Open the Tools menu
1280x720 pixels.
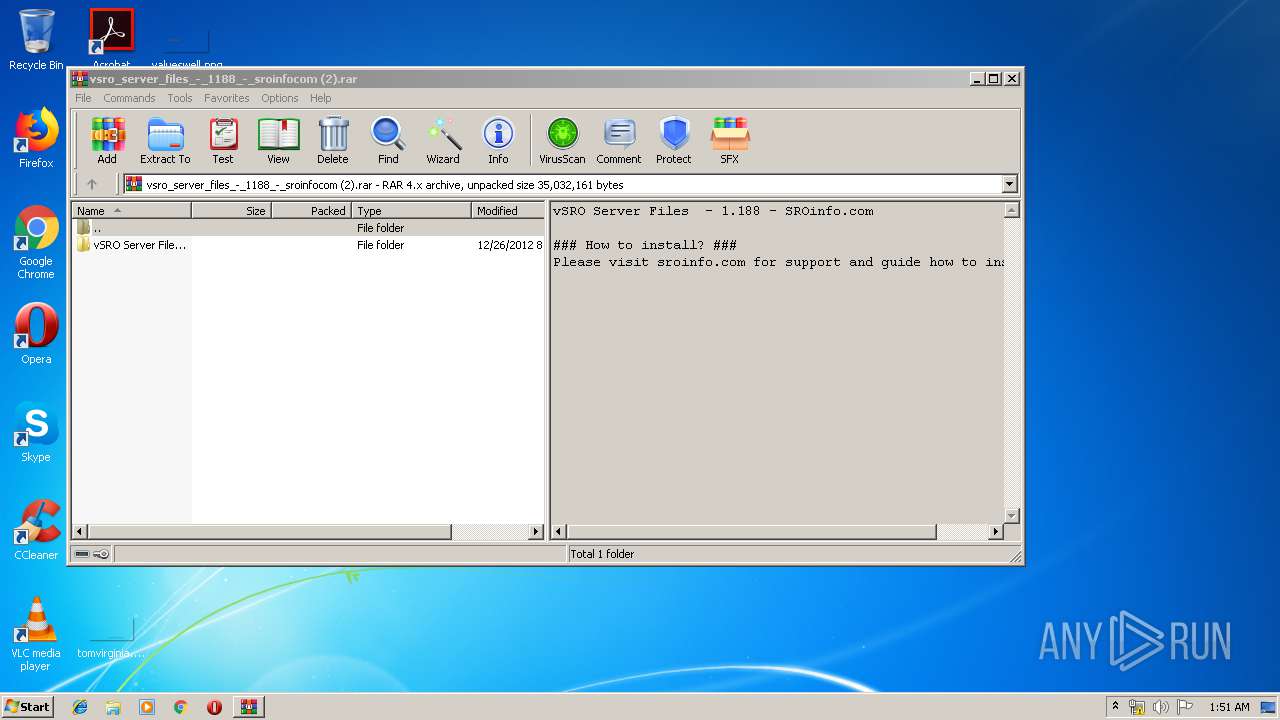pos(180,98)
